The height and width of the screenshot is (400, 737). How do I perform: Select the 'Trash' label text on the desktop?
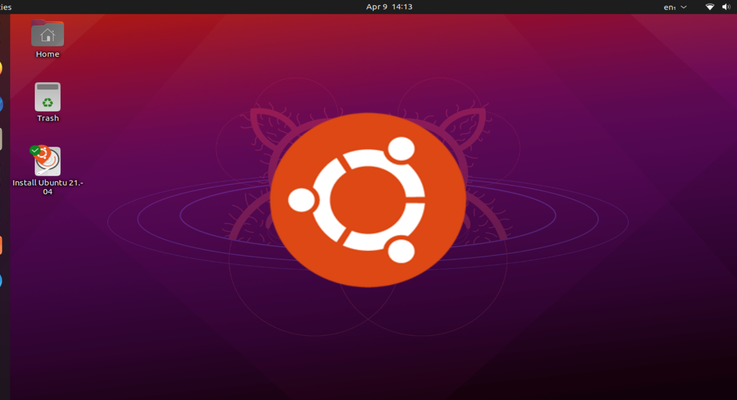pos(48,118)
